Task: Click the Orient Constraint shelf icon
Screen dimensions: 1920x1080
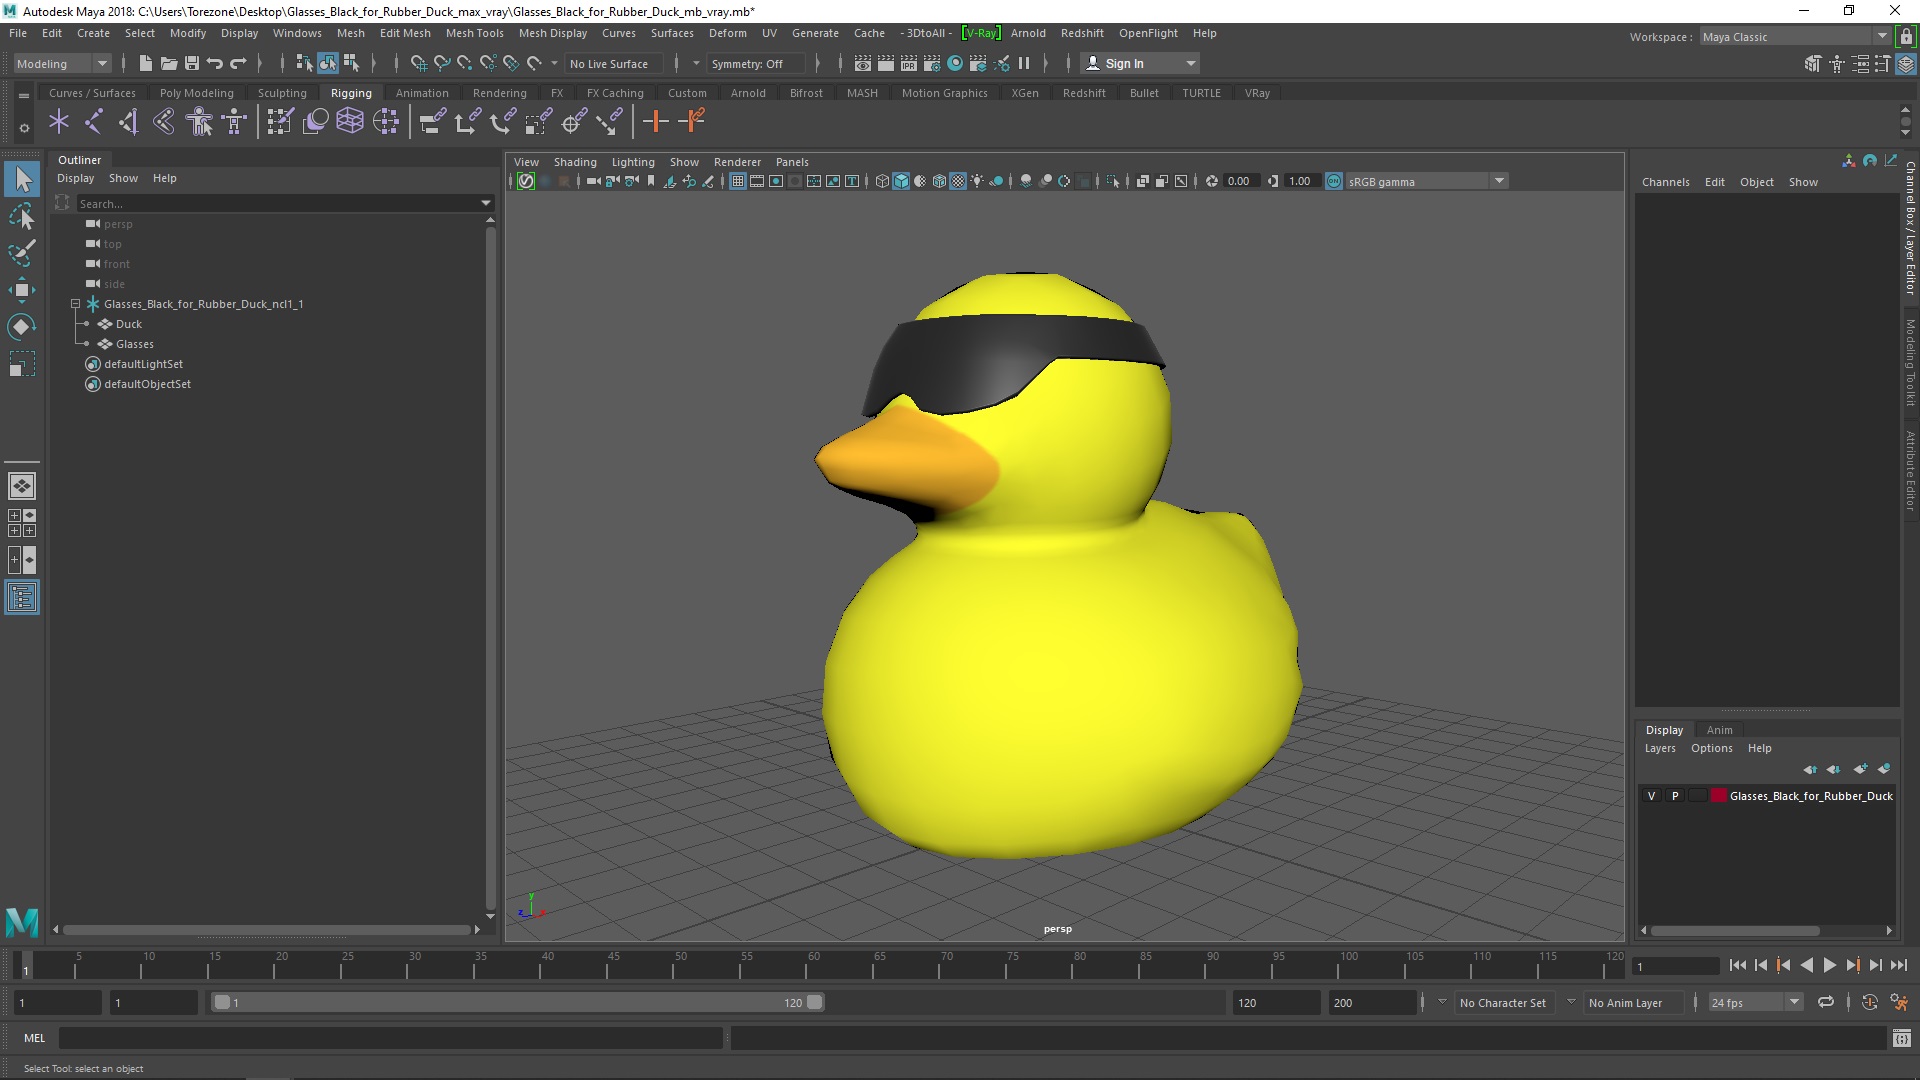Action: [502, 122]
